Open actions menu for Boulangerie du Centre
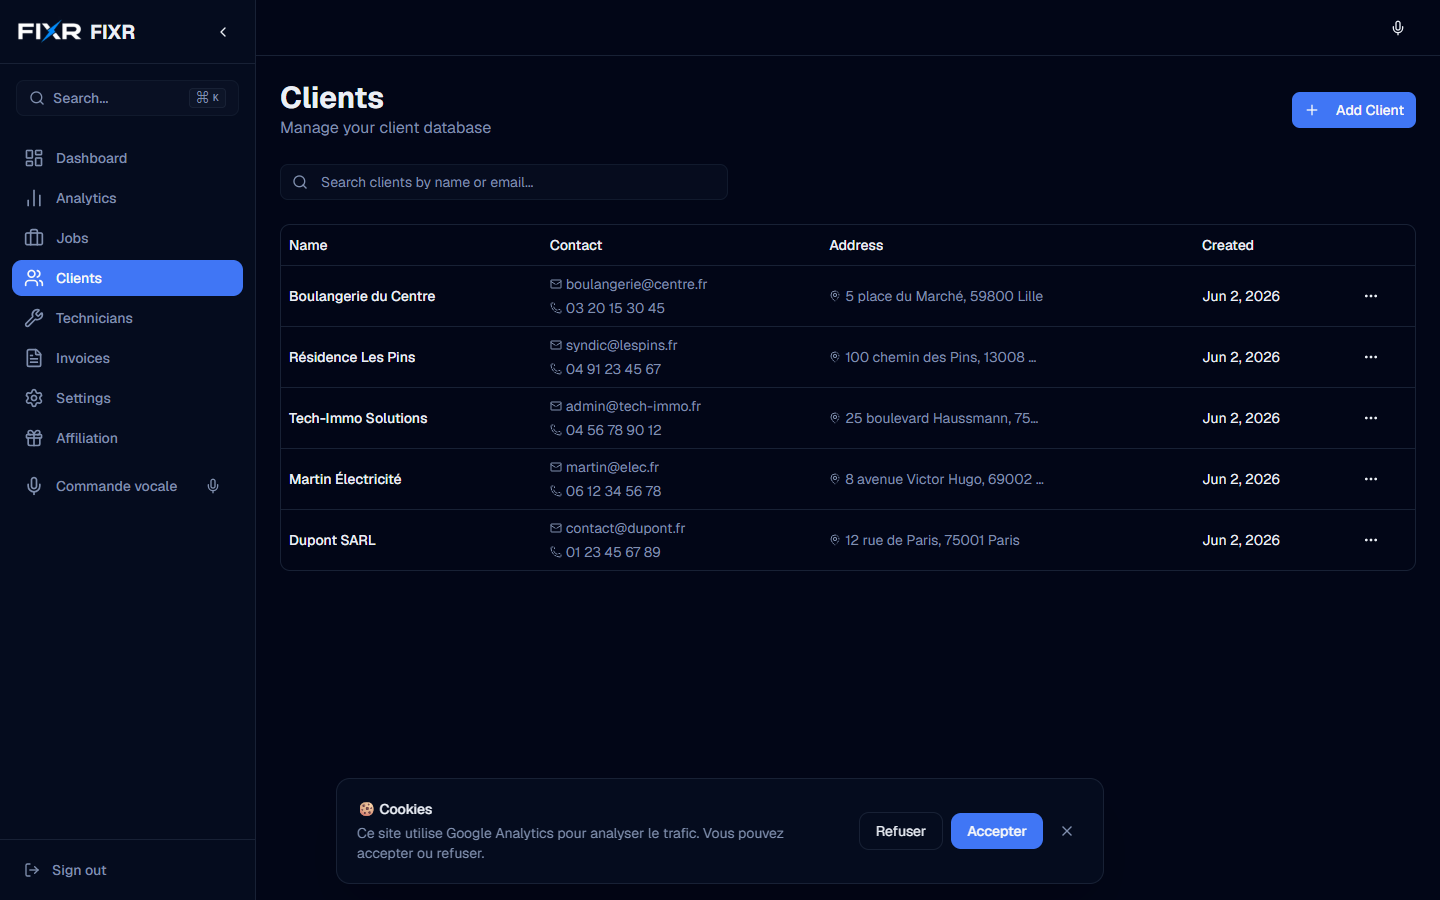 [1371, 296]
